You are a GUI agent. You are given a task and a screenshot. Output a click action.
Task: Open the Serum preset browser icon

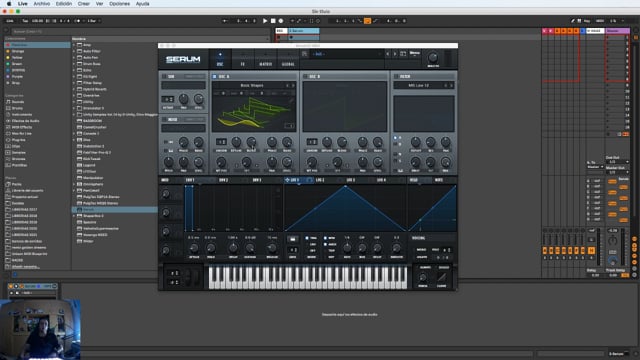tap(304, 54)
